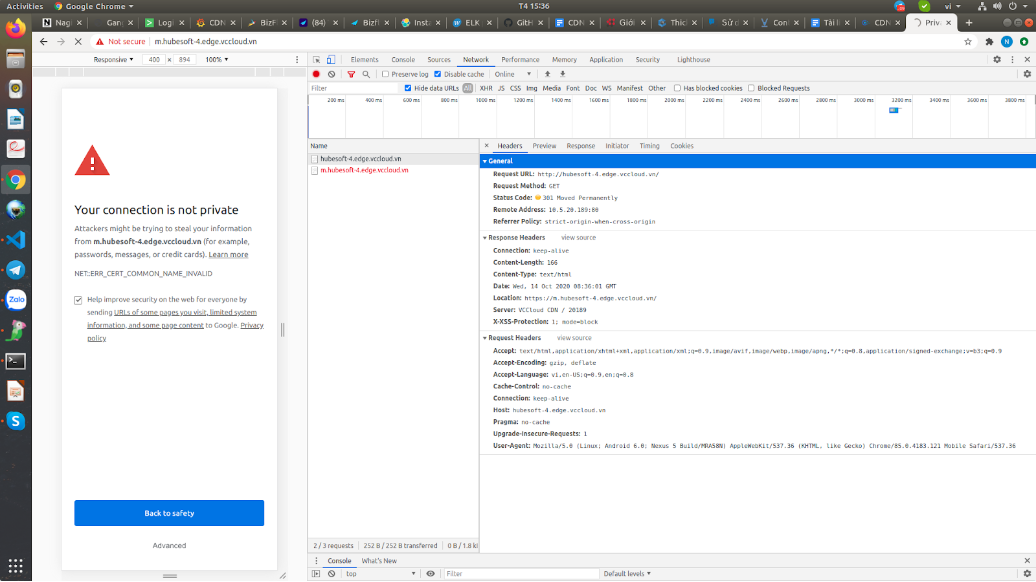This screenshot has height=582, width=1036.
Task: Open console settings gear
Action: click(1027, 573)
